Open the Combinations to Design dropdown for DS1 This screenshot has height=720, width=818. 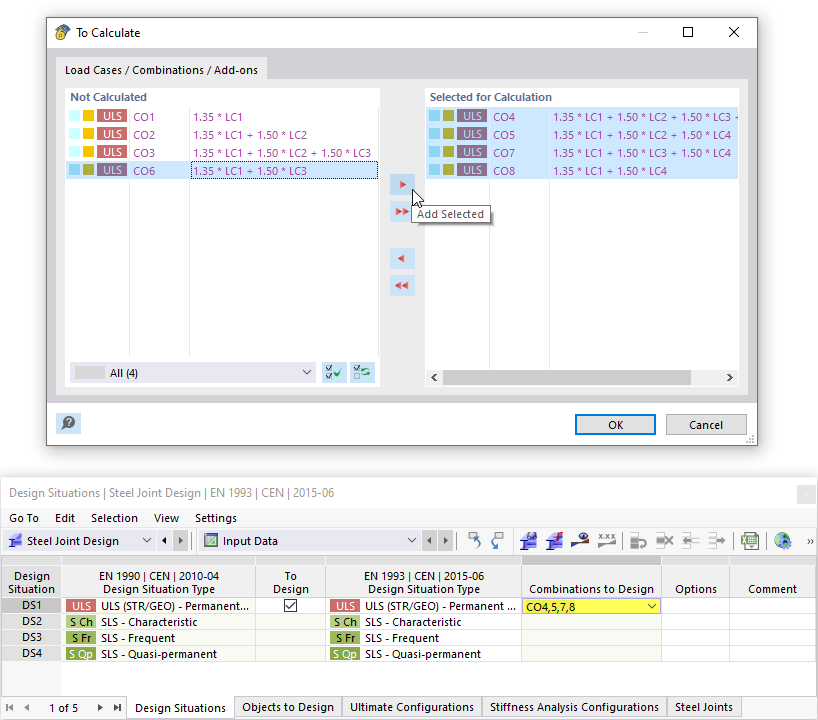click(650, 605)
